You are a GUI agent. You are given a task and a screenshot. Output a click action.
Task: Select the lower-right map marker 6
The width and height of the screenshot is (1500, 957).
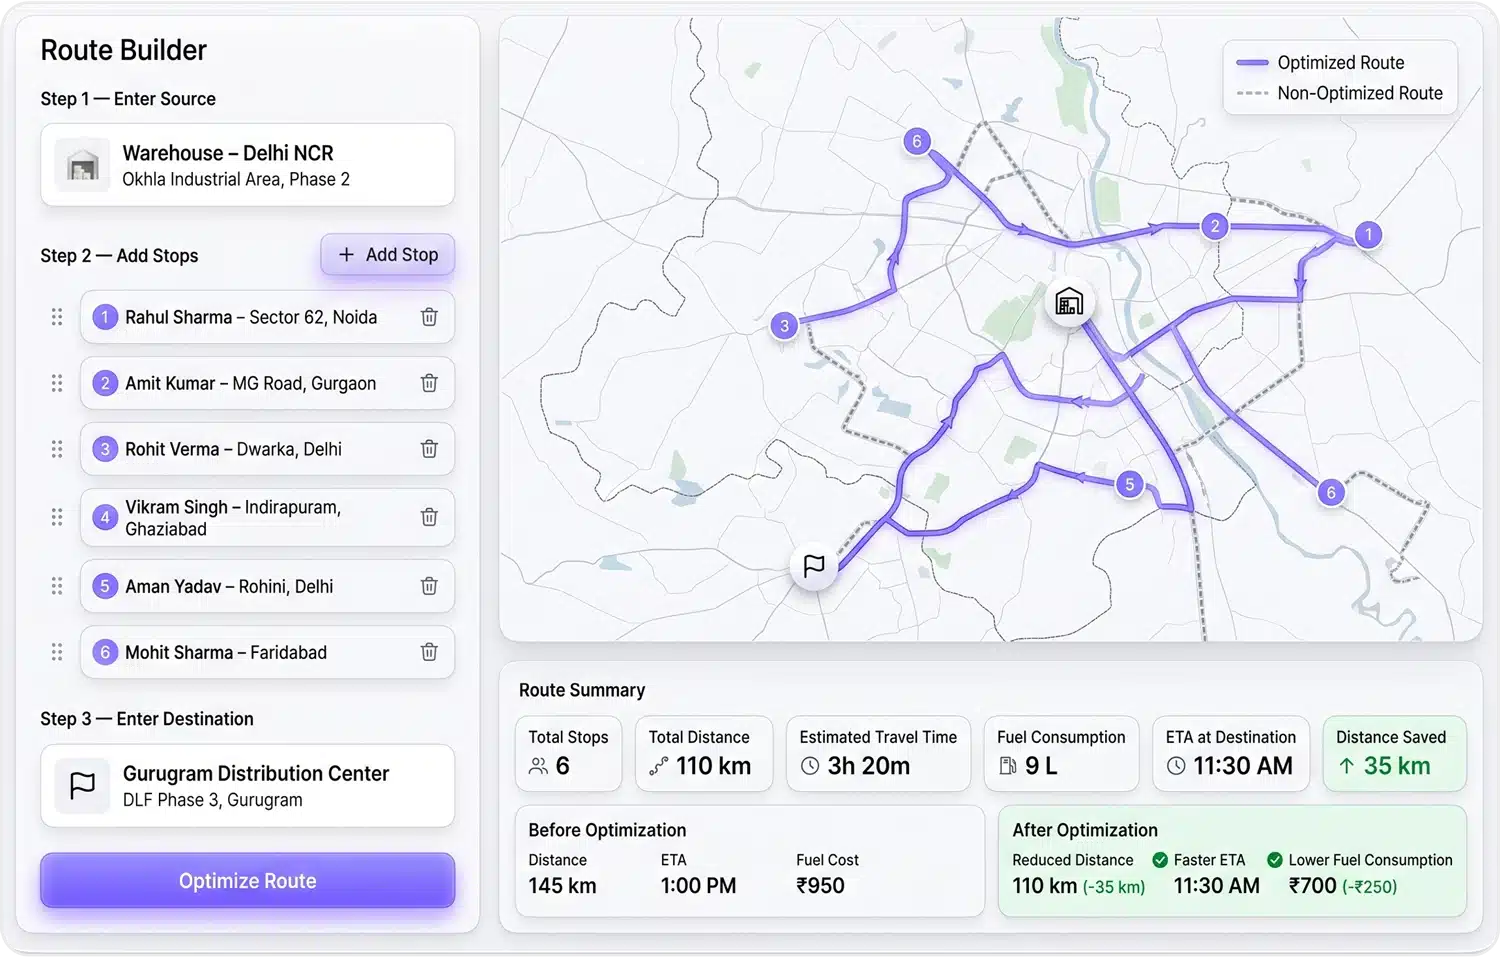(1331, 492)
